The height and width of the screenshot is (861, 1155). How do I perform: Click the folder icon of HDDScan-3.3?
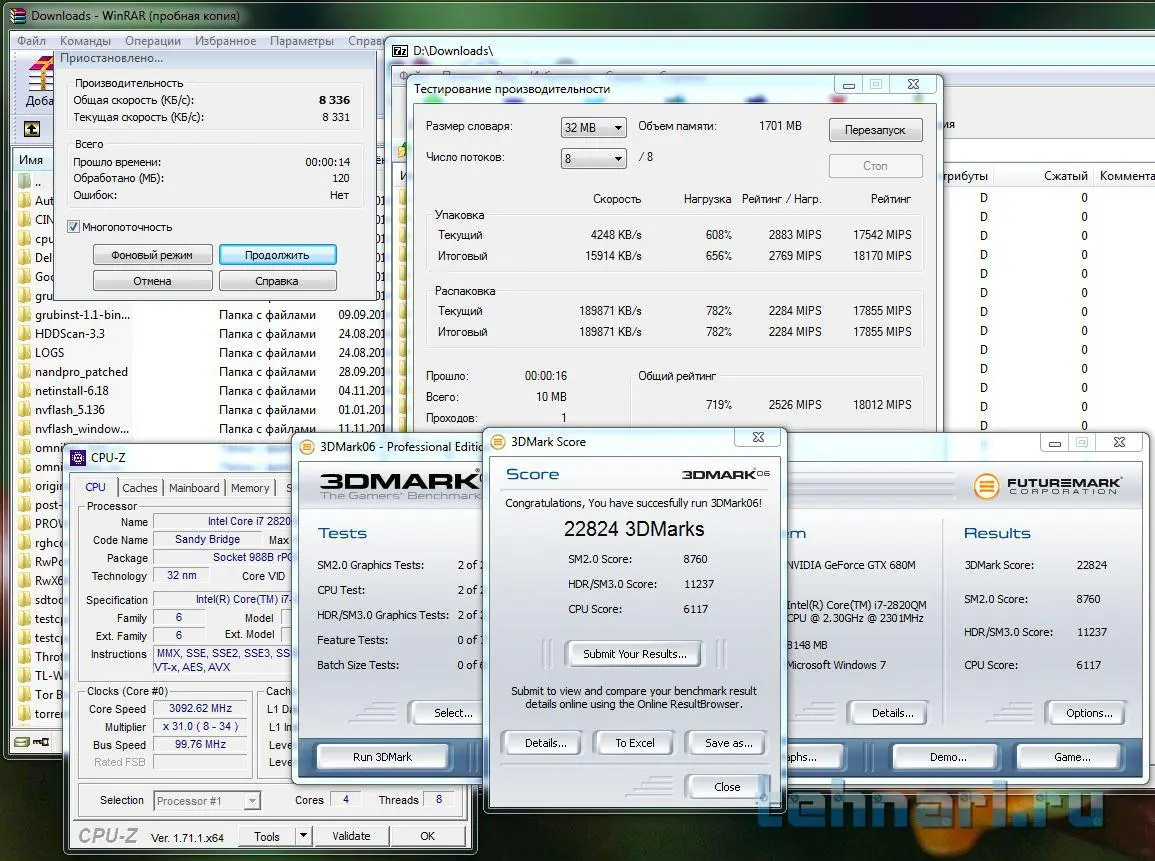pyautogui.click(x=25, y=334)
